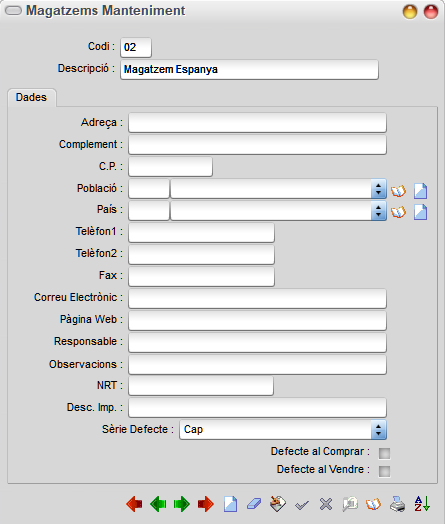Click the eraser clear icon
This screenshot has height=524, width=445.
pyautogui.click(x=254, y=504)
